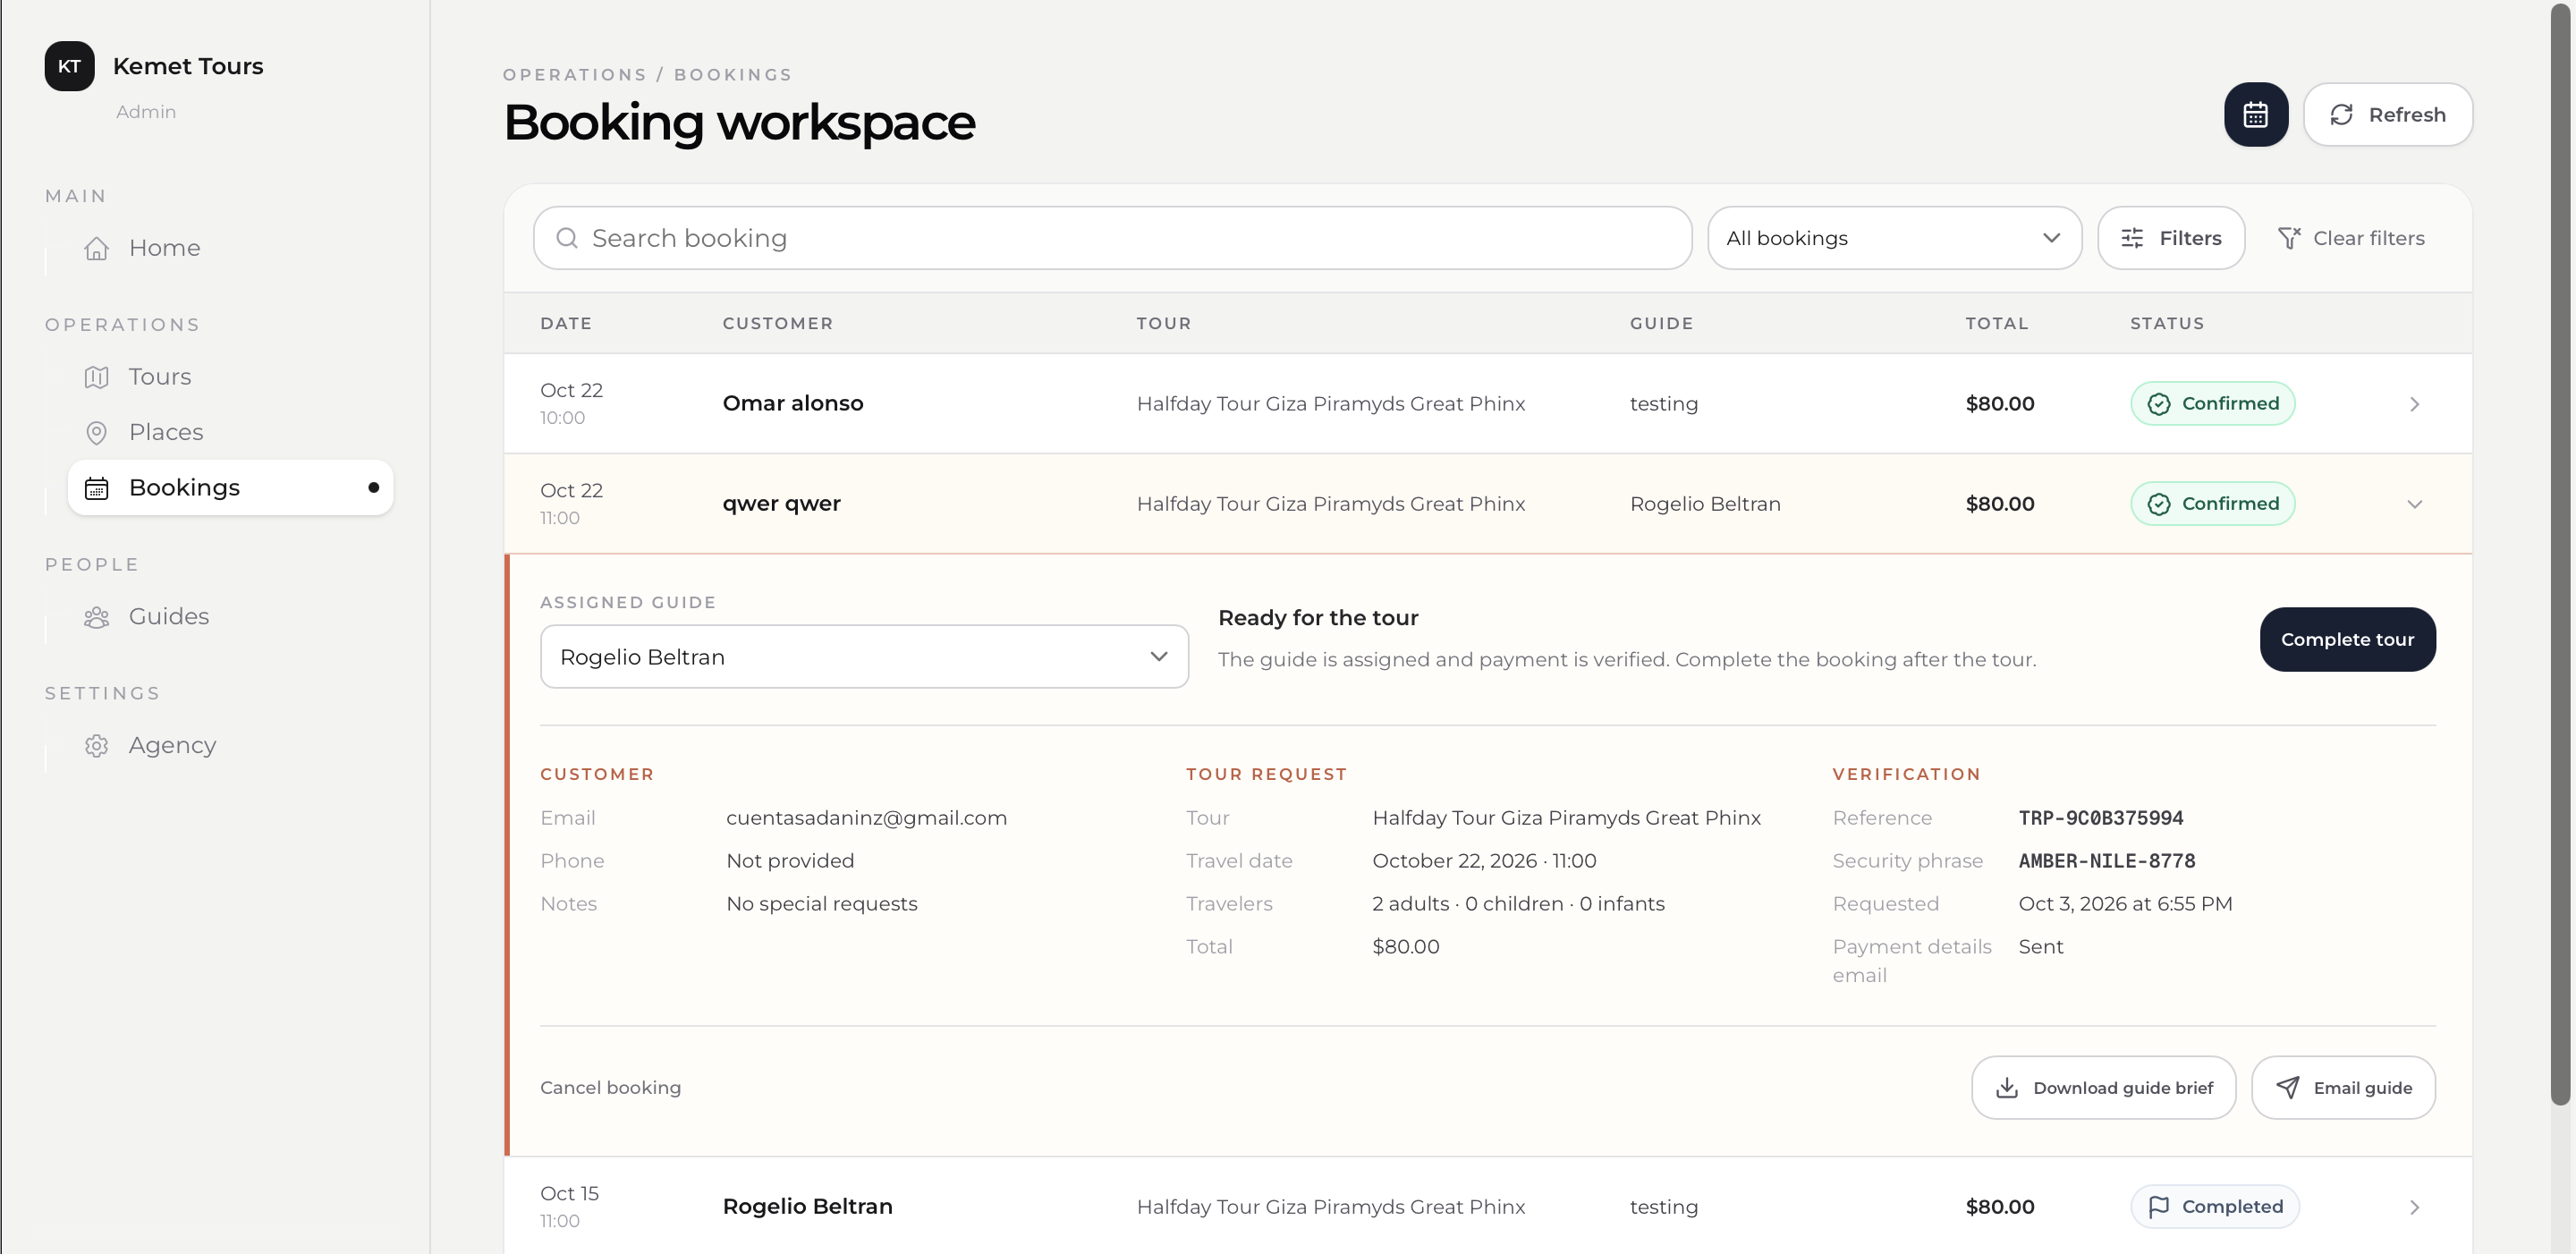The image size is (2576, 1254).
Task: Click Clear filters
Action: click(x=2351, y=238)
